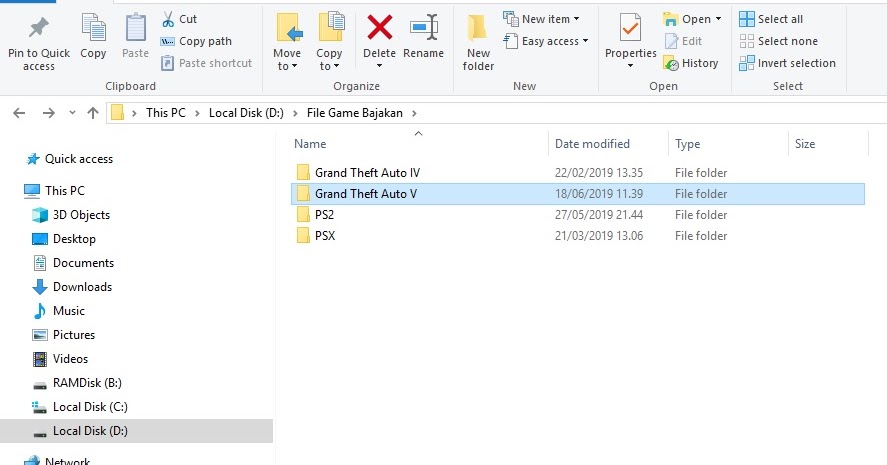Click the PSX folder icon

pos(303,235)
